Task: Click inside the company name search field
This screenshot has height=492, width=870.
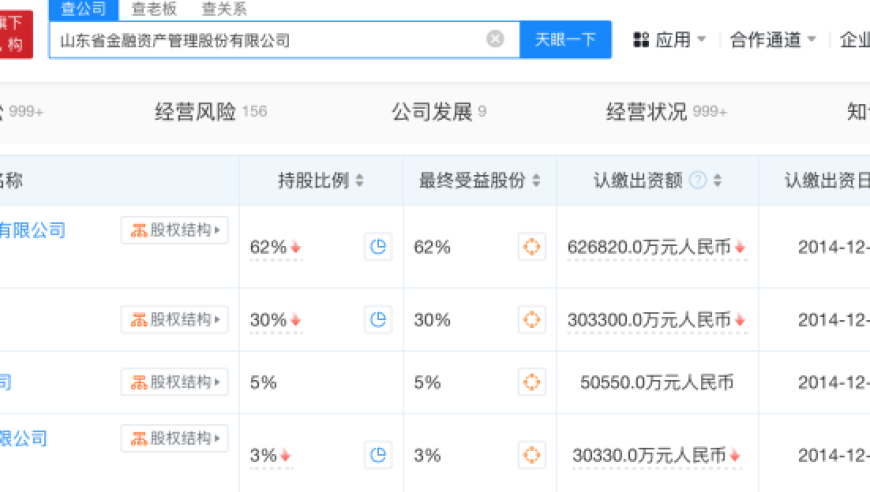Action: [x=270, y=40]
